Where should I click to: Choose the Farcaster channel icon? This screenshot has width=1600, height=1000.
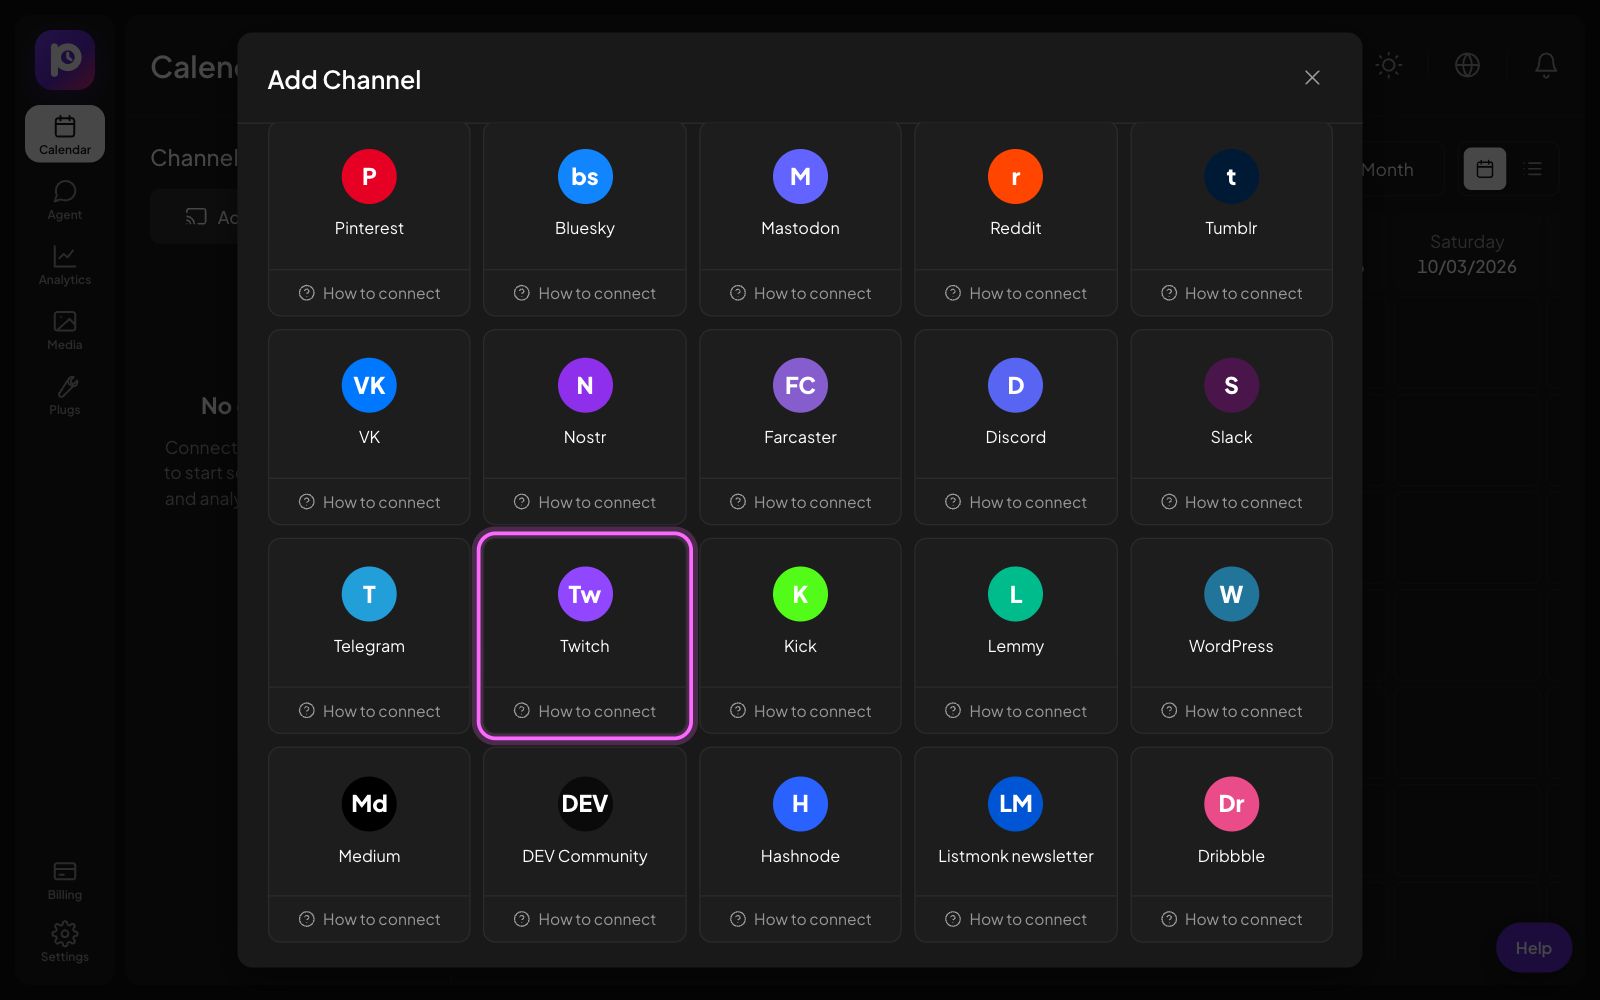click(x=800, y=386)
